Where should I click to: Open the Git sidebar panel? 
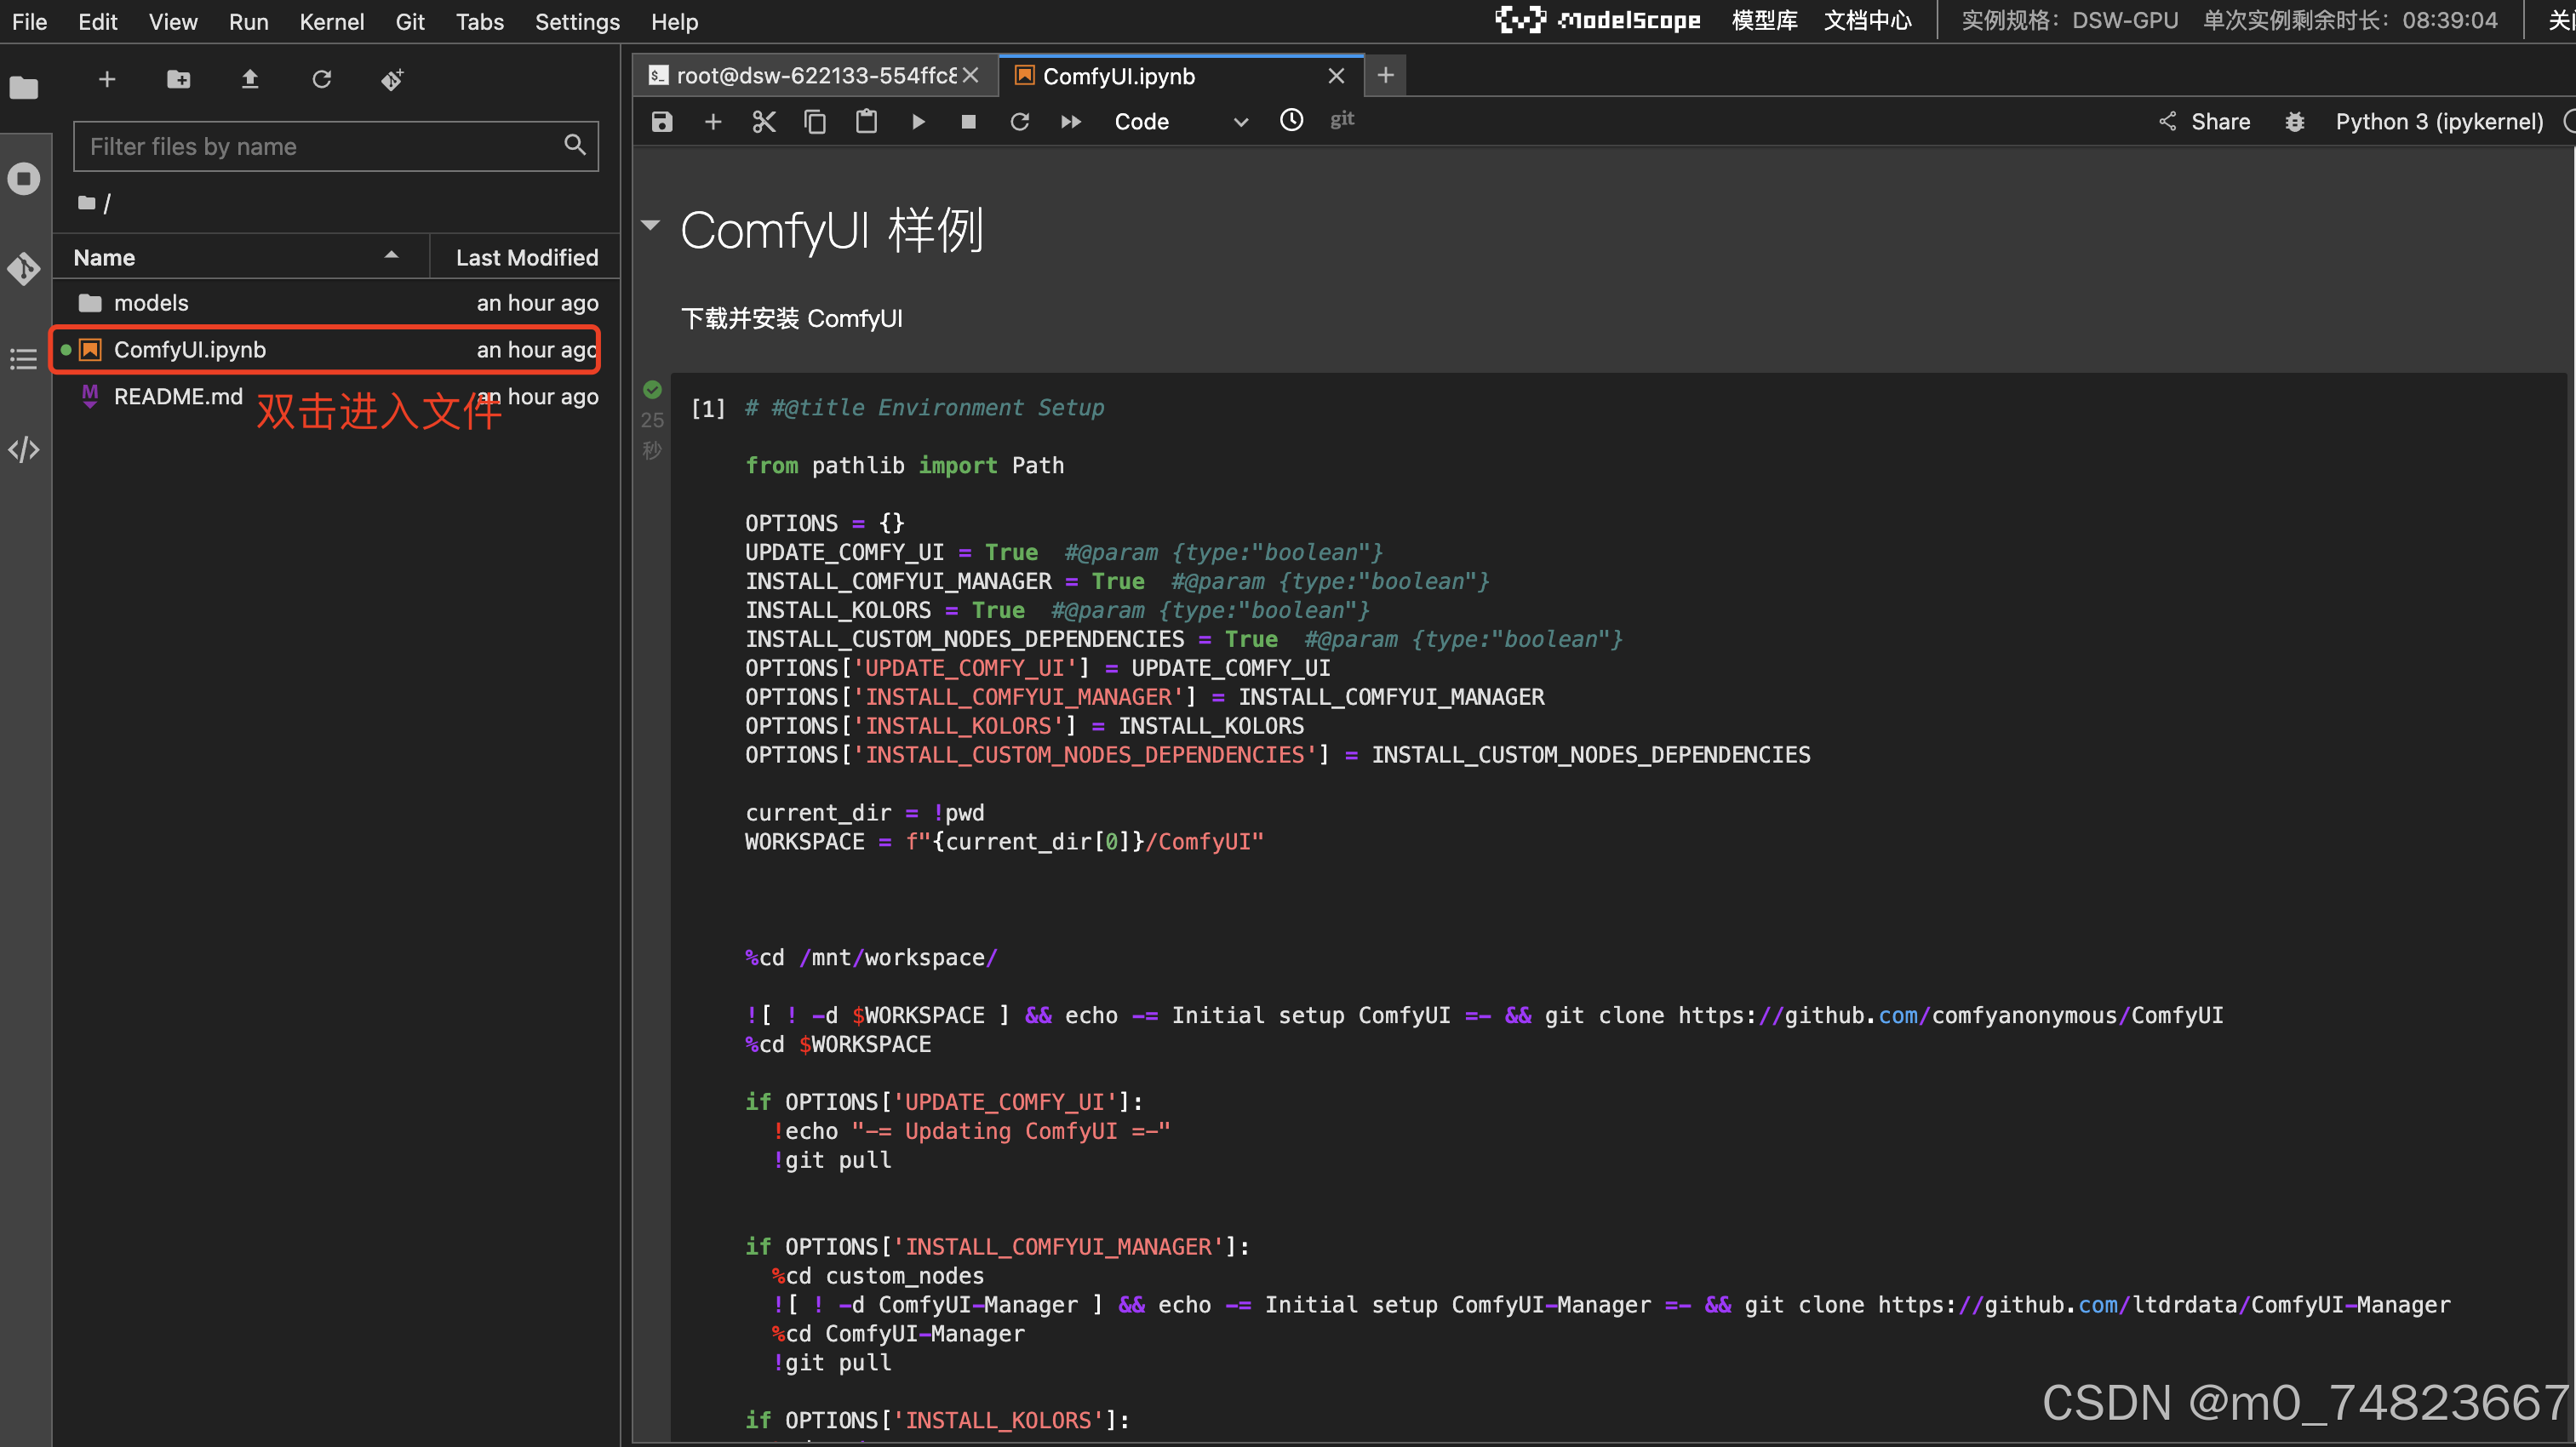pyautogui.click(x=24, y=268)
